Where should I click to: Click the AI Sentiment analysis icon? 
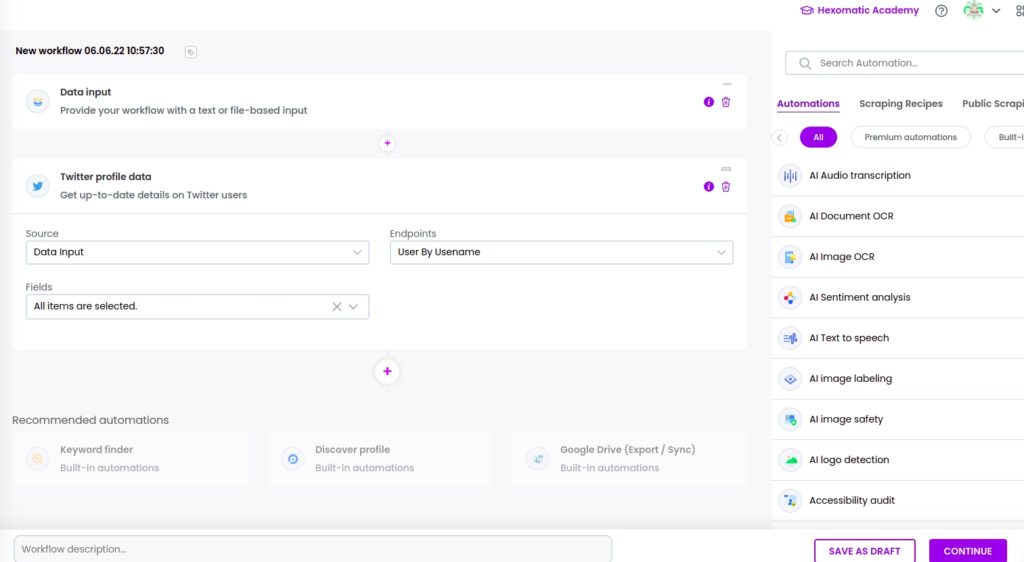(790, 298)
